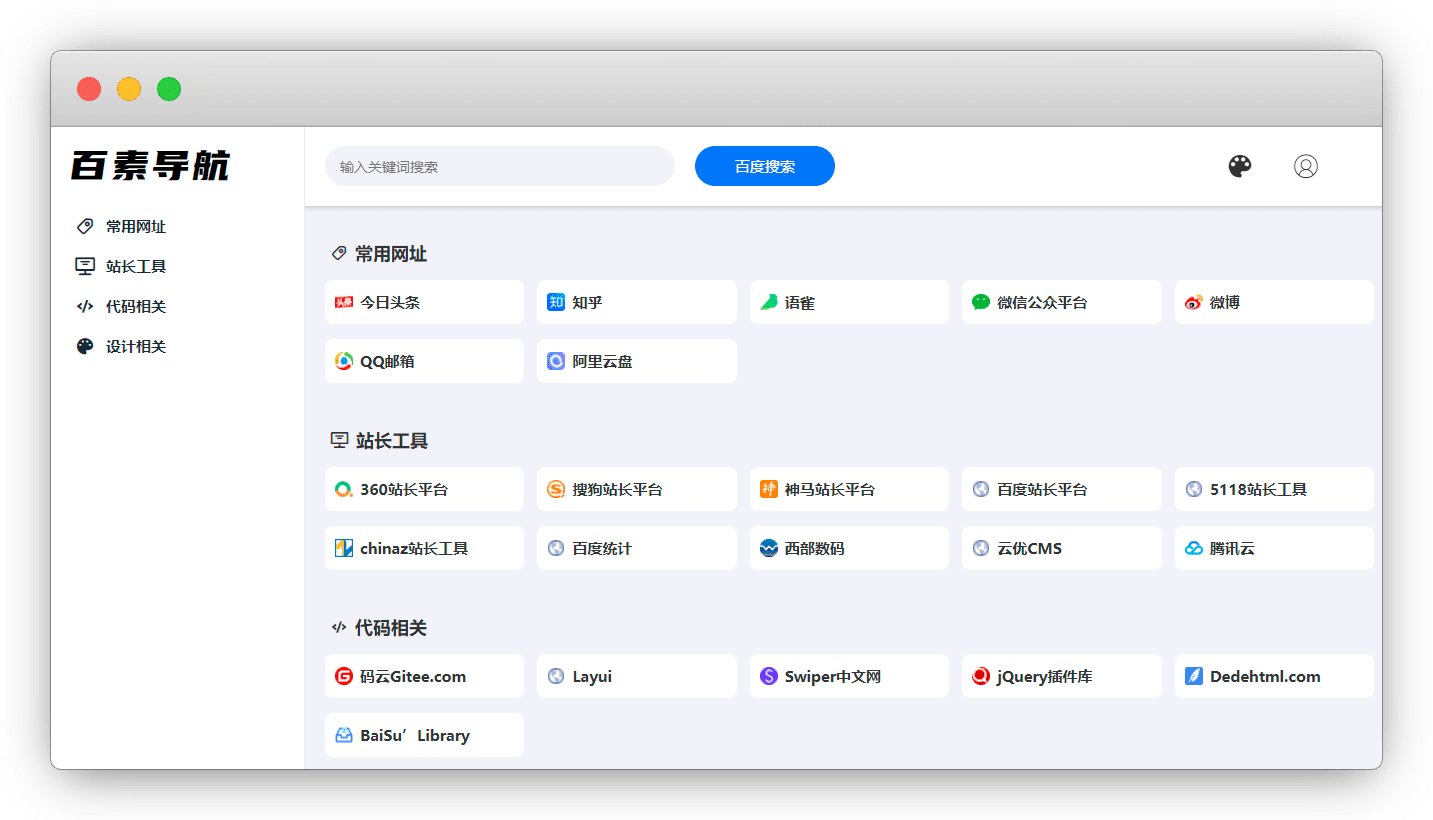Select 常用网址 in the sidebar

coord(135,227)
